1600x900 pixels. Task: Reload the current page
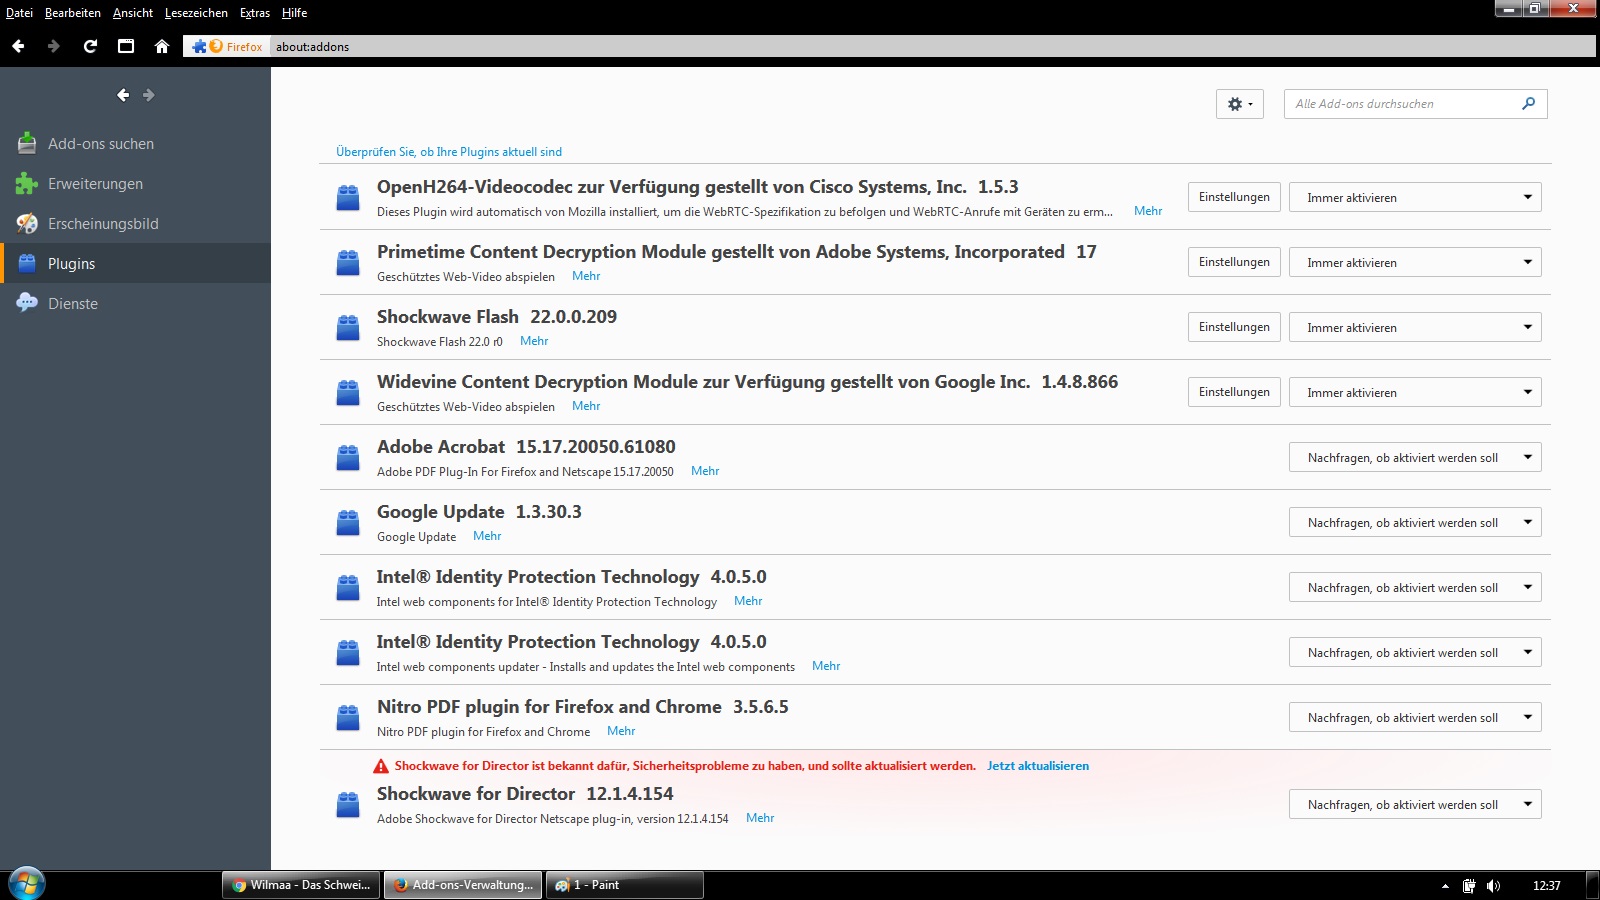[x=90, y=46]
